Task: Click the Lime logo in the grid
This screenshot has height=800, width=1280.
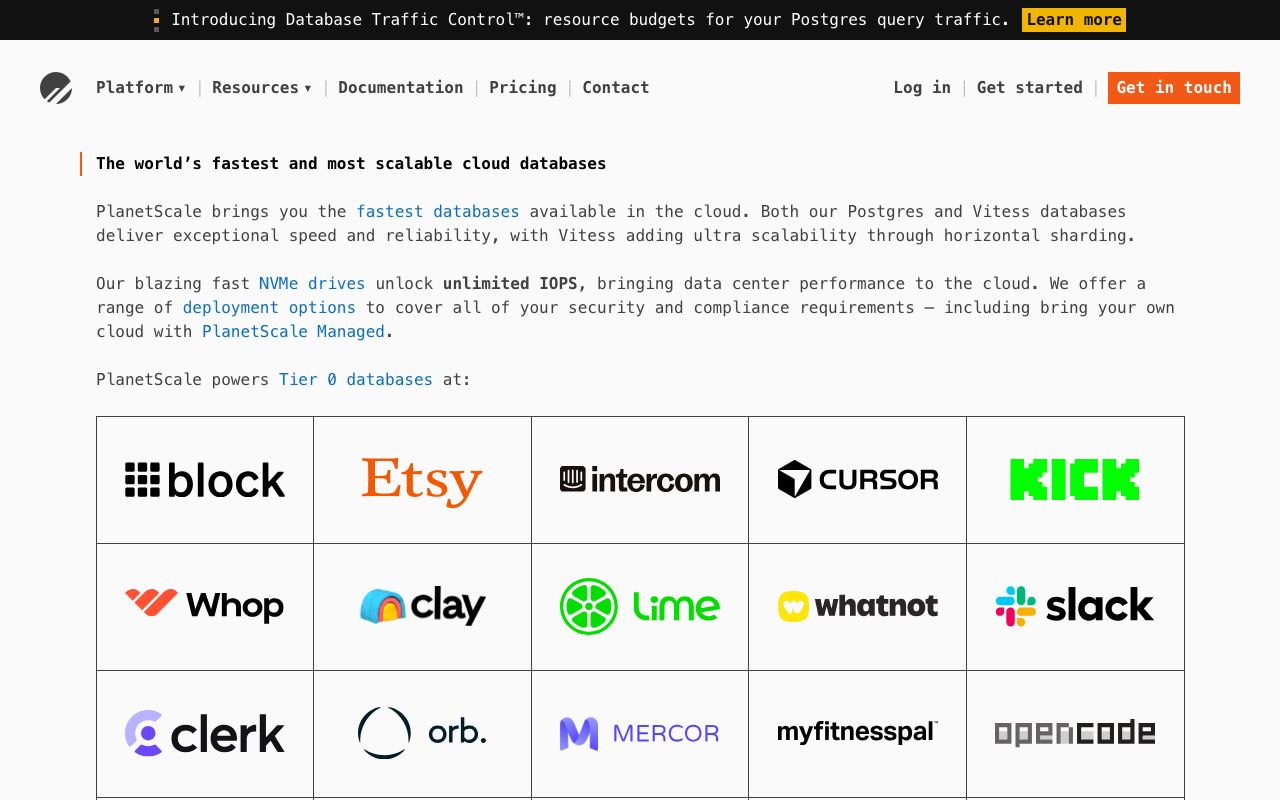Action: click(639, 606)
